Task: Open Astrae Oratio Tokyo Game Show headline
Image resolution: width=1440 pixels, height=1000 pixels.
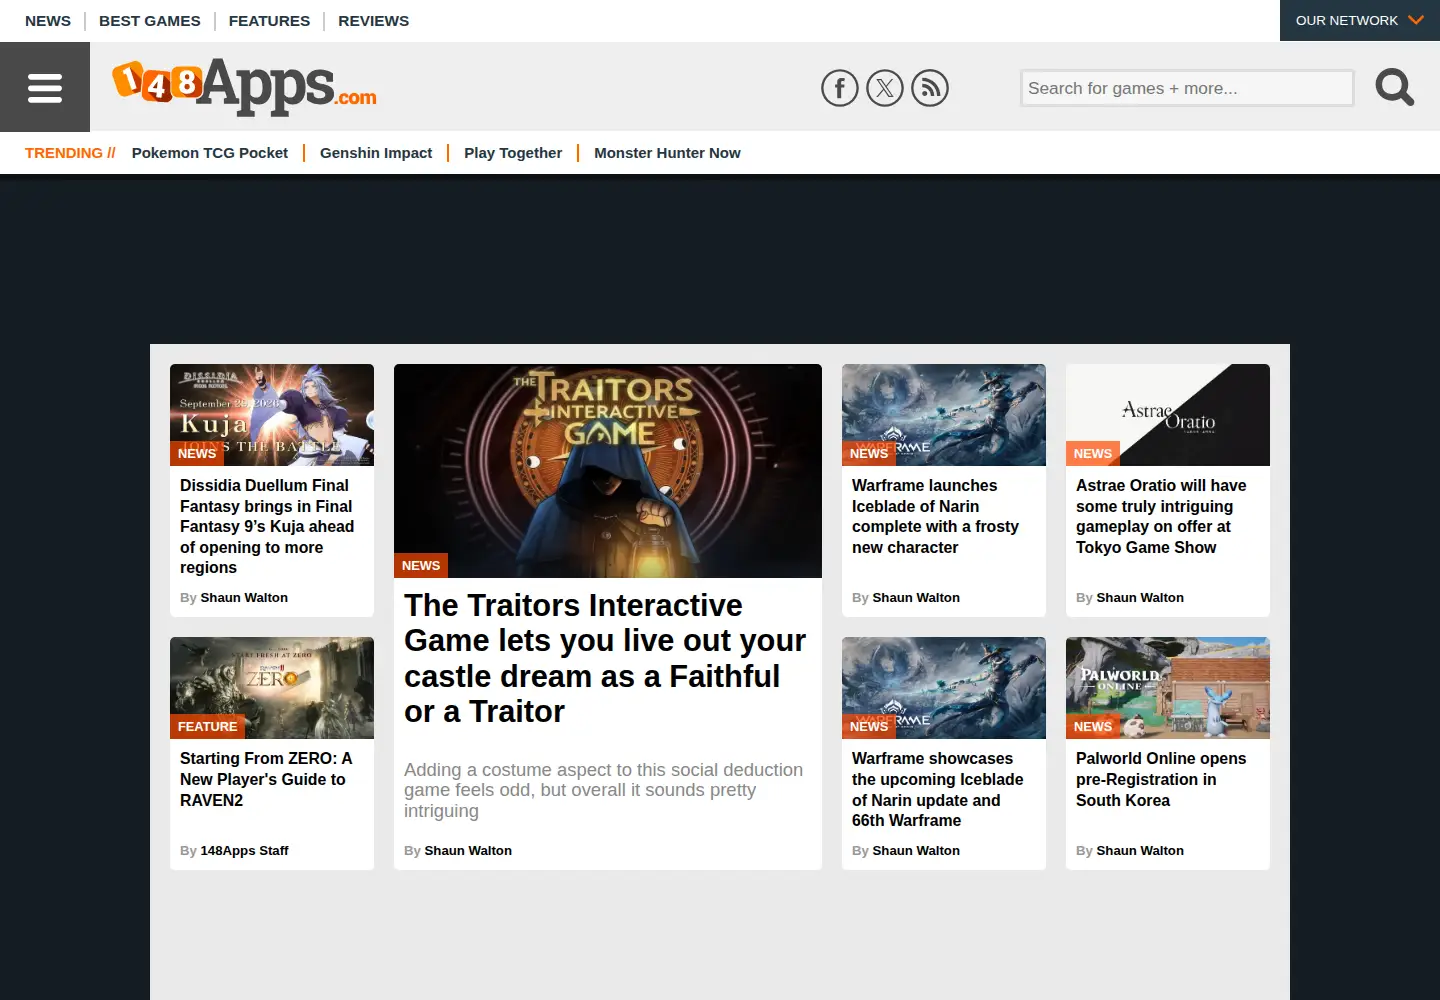Action: (x=1161, y=516)
